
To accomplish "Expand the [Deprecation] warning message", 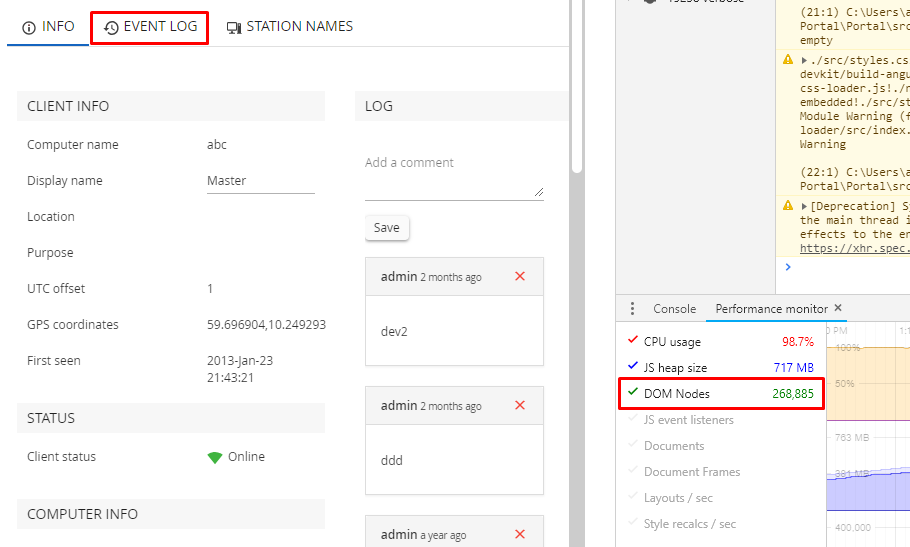I will pyautogui.click(x=804, y=207).
